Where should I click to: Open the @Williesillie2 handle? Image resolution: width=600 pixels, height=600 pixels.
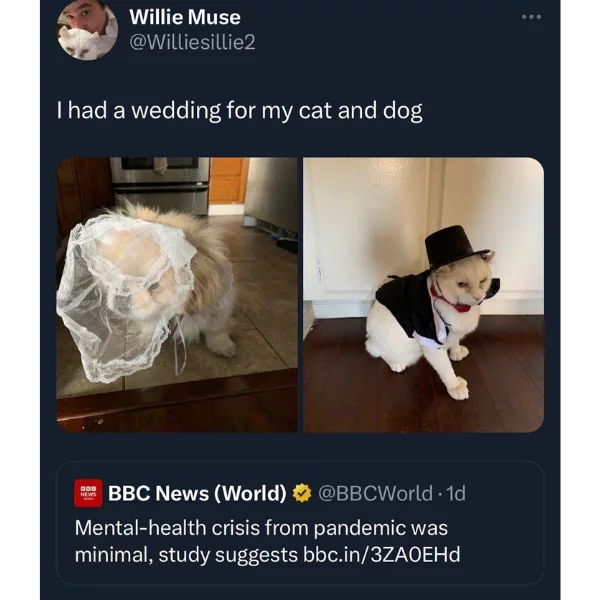[x=193, y=44]
